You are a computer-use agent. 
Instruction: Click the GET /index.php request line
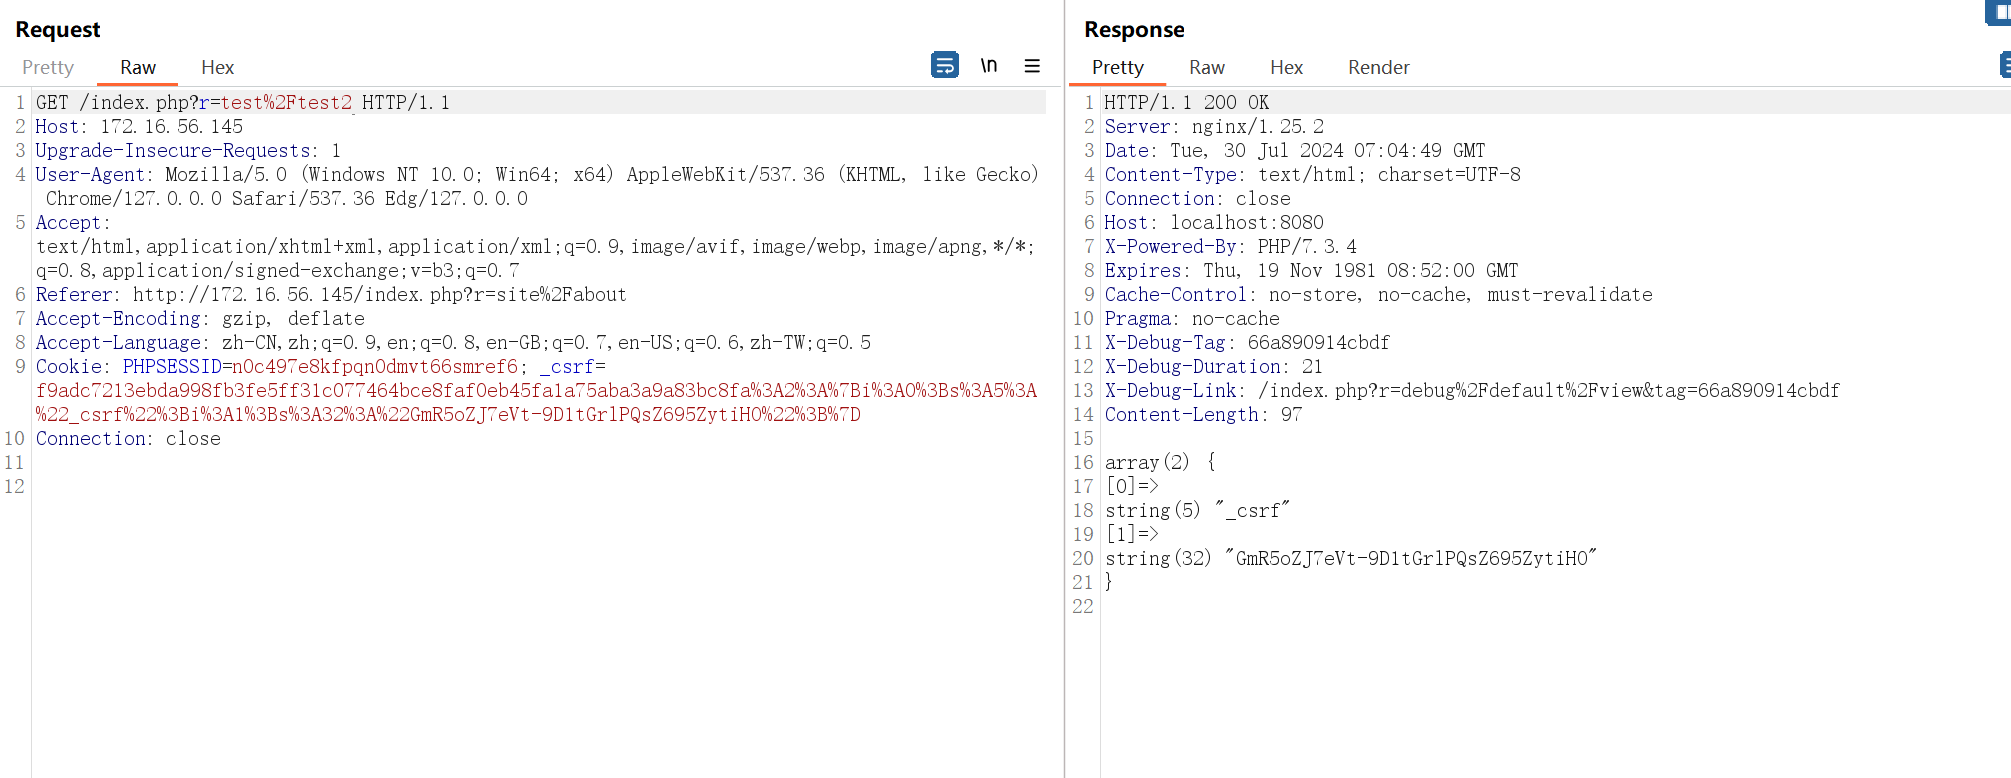[x=242, y=103]
